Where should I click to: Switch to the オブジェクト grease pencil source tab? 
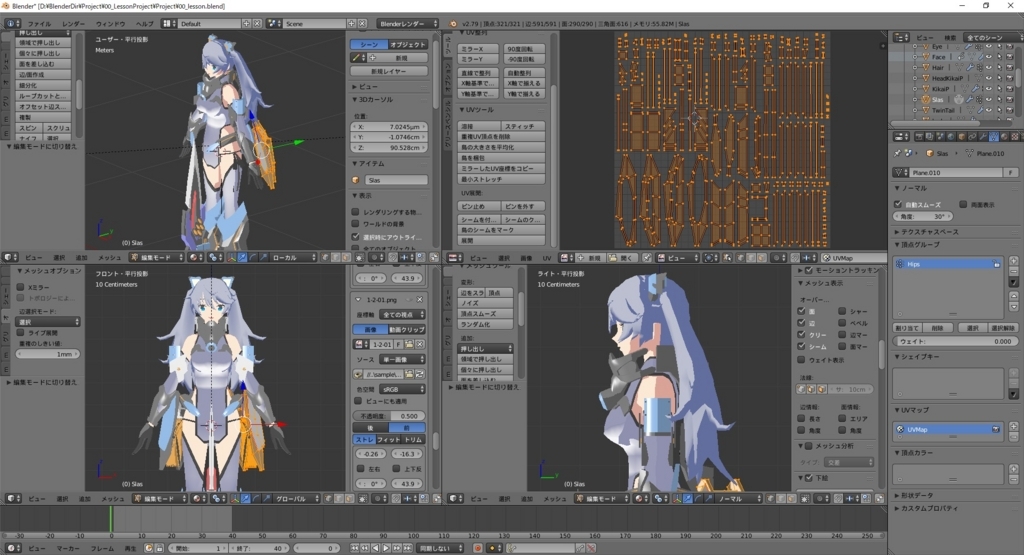pyautogui.click(x=408, y=44)
